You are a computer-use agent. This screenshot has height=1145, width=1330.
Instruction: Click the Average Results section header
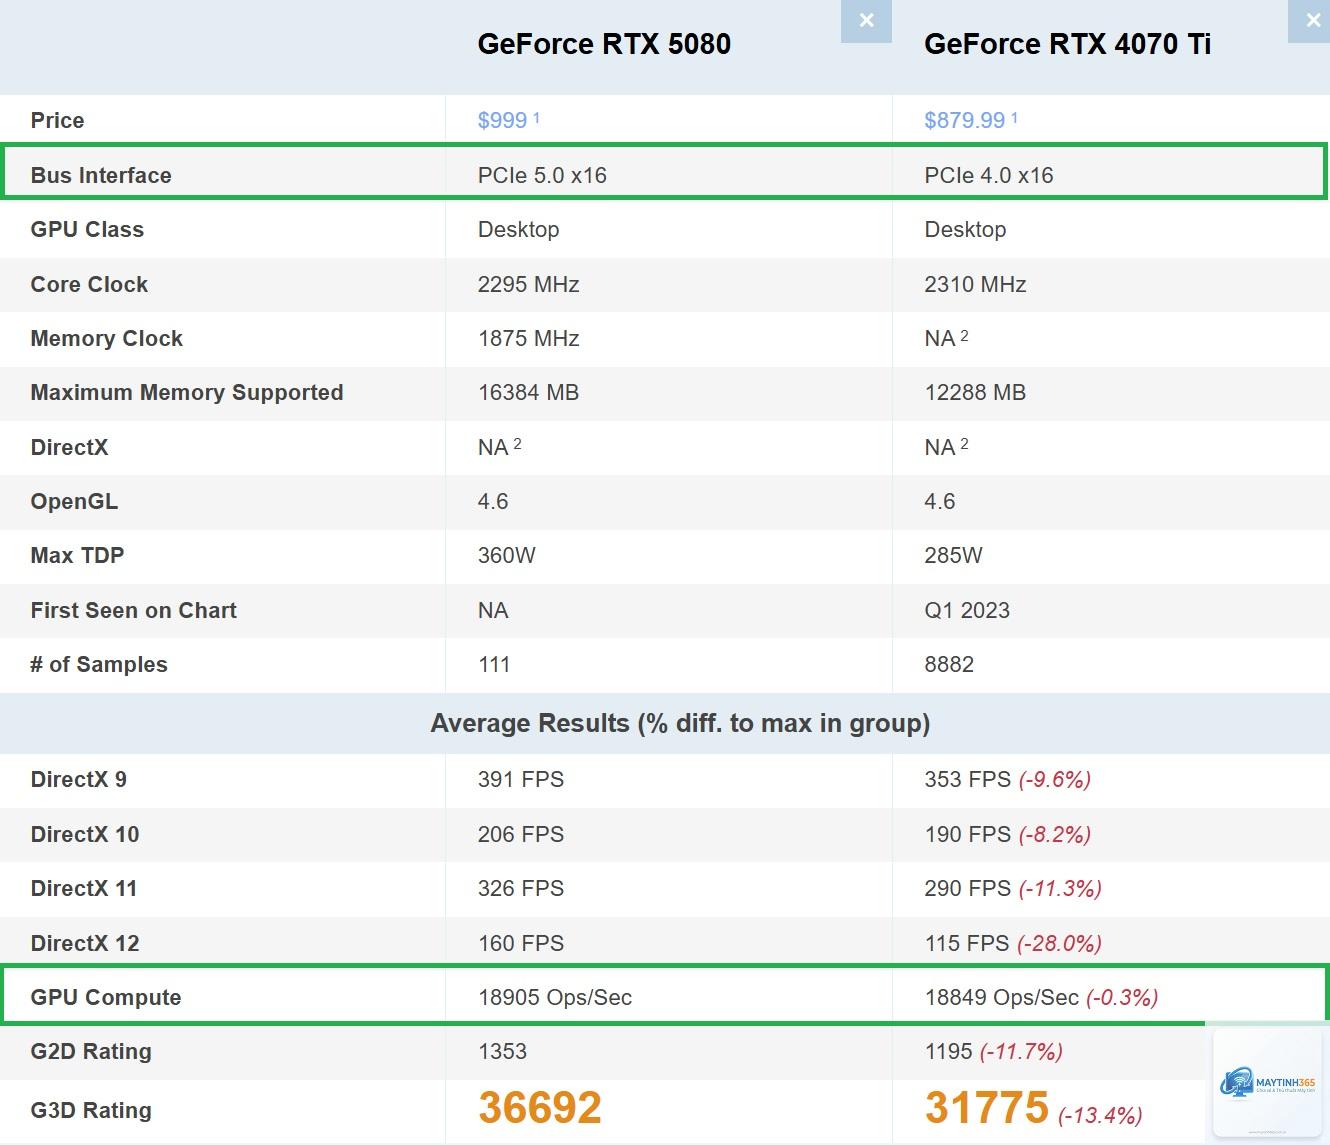coord(680,723)
